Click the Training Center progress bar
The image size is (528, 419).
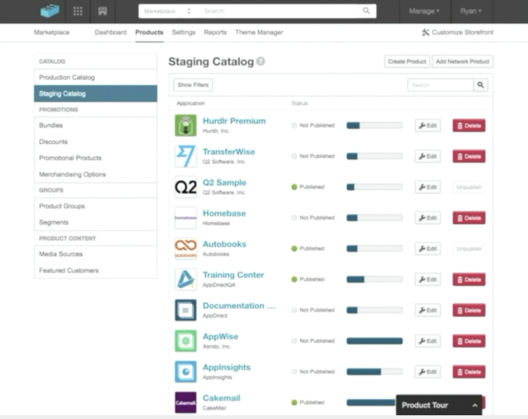click(x=374, y=279)
